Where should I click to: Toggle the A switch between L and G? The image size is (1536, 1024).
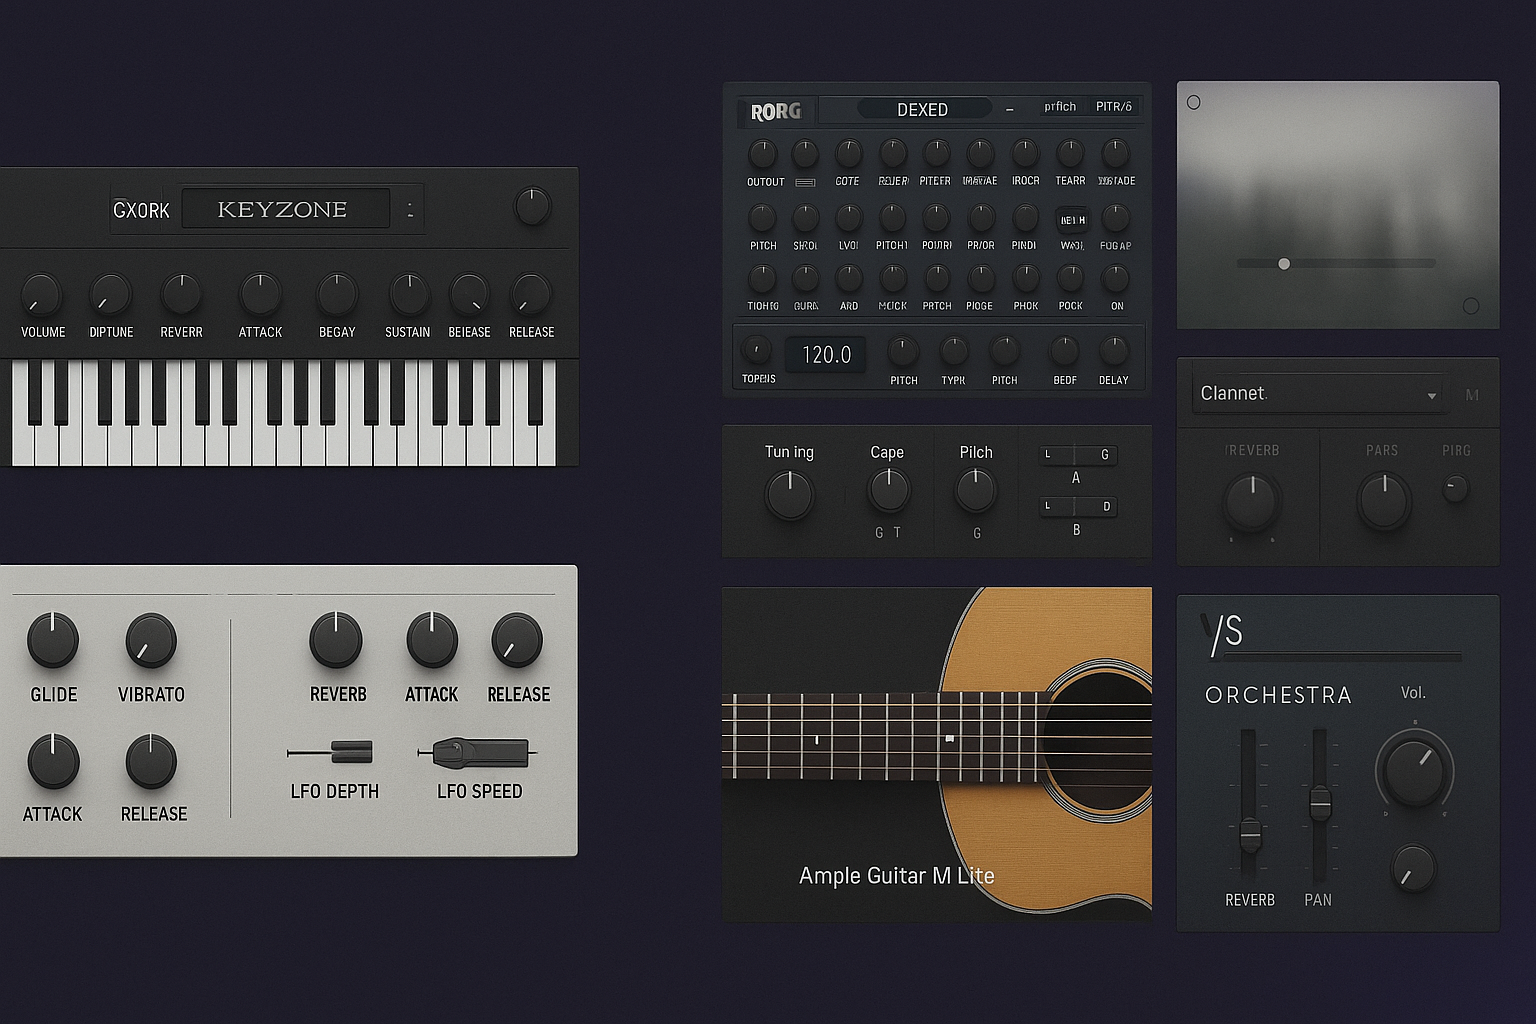coord(1076,455)
